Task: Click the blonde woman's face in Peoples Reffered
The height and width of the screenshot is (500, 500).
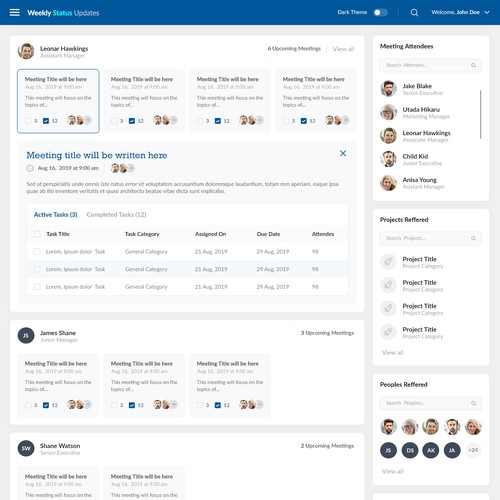Action: (473, 427)
